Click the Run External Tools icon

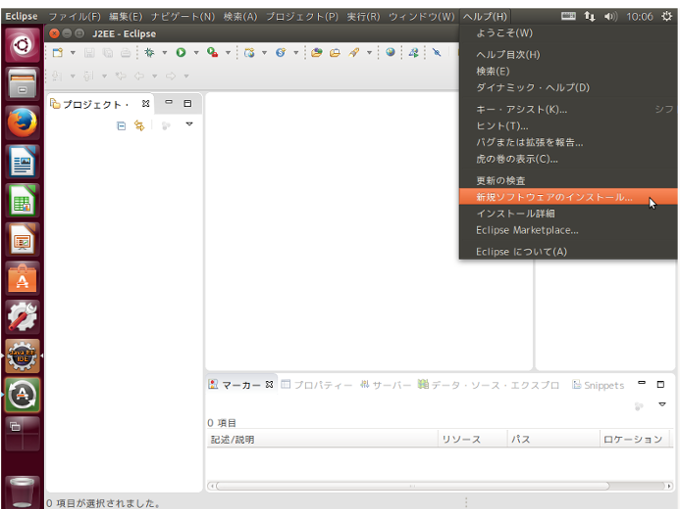[x=212, y=53]
